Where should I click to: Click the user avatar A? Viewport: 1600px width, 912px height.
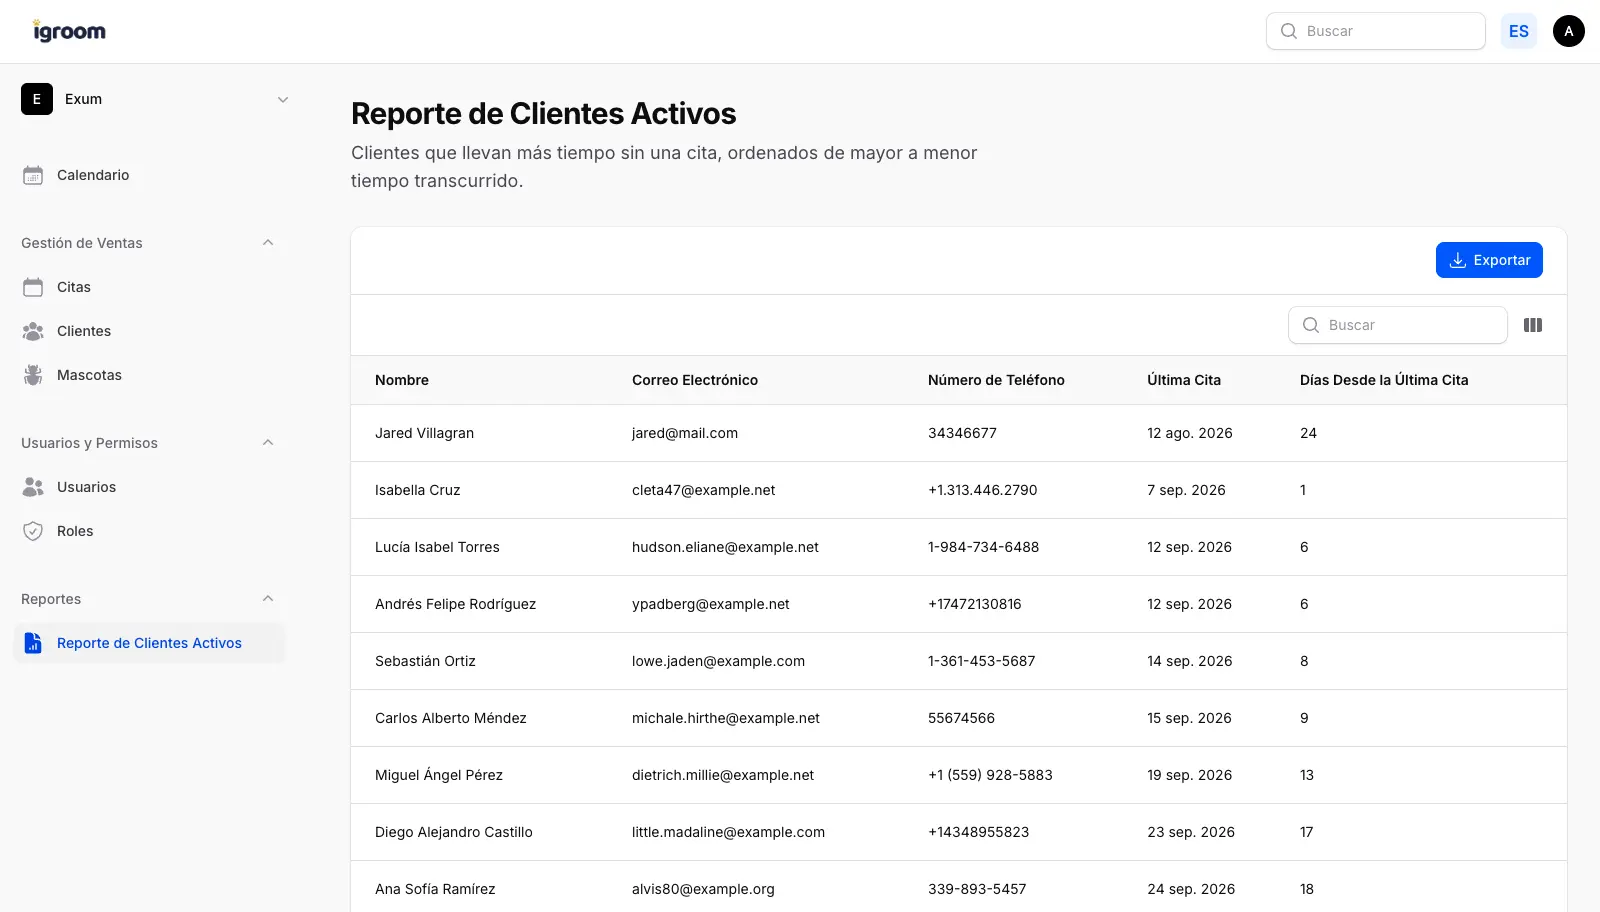point(1569,31)
